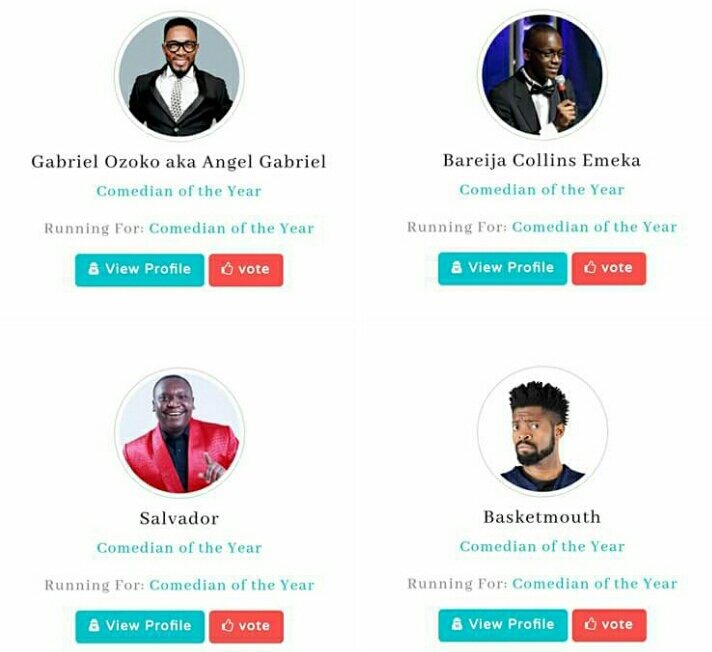Click Comedian of the Year subtitle under Gabriel Ozoko
The image size is (712, 652).
coord(179,191)
